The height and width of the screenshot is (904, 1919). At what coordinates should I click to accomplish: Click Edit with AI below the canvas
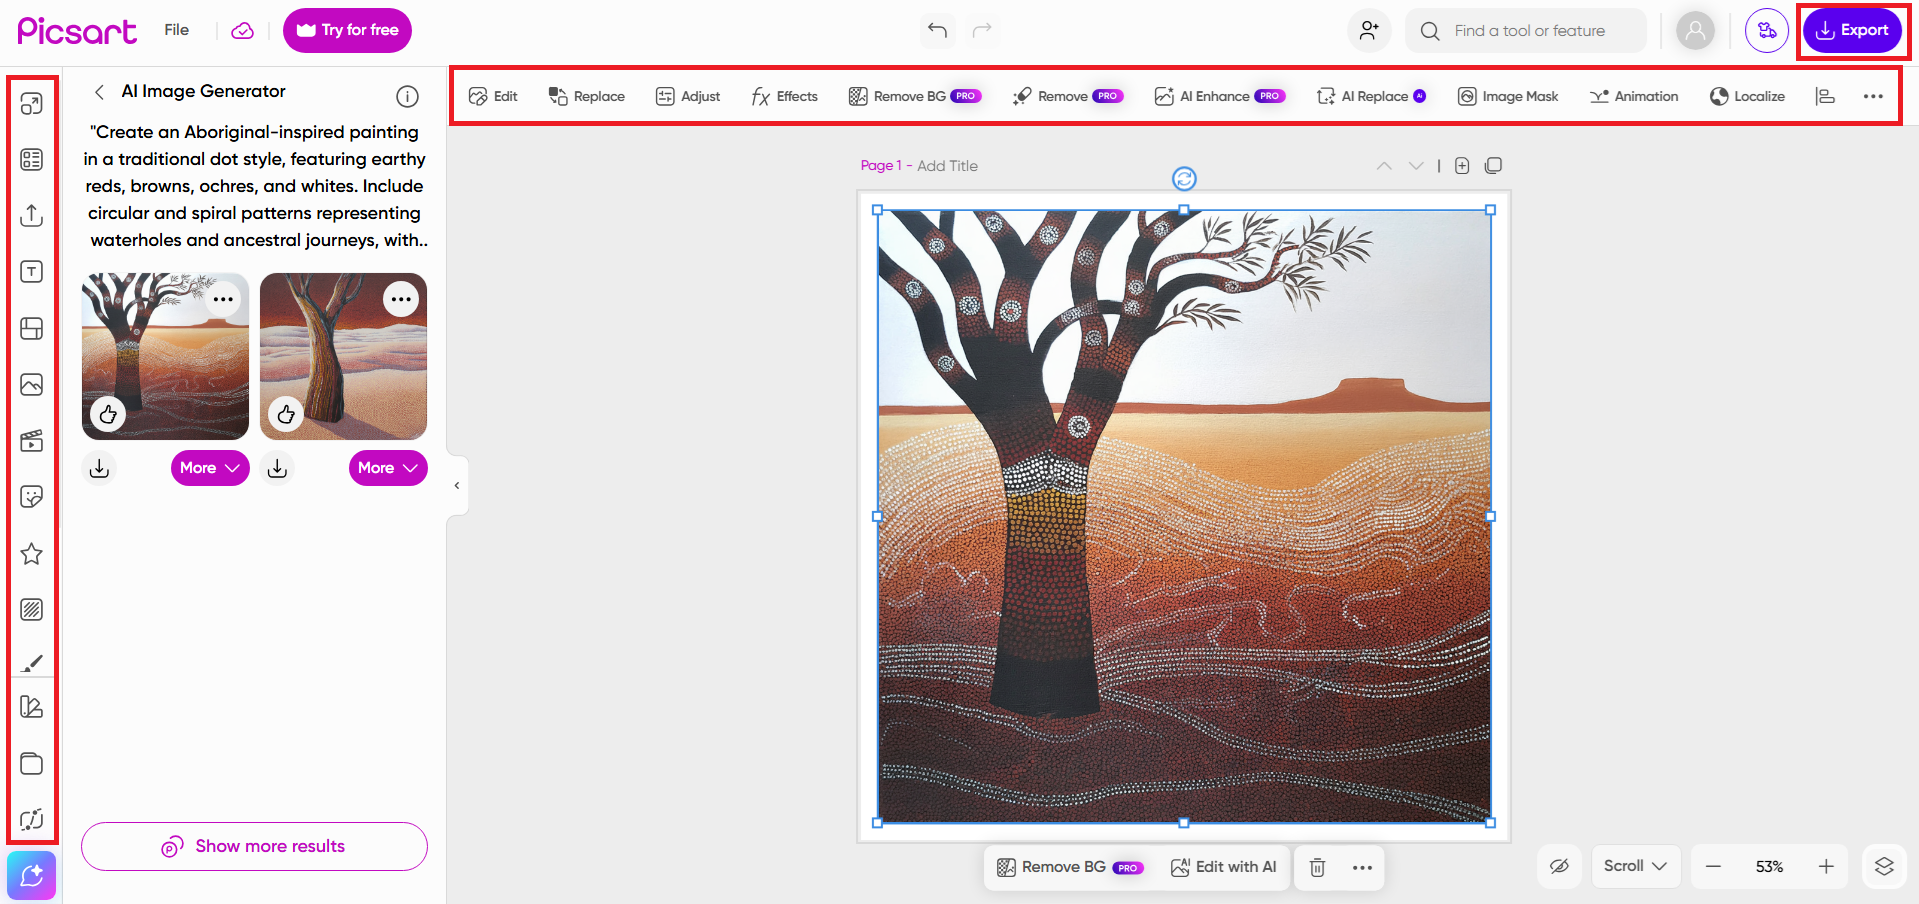(x=1223, y=867)
